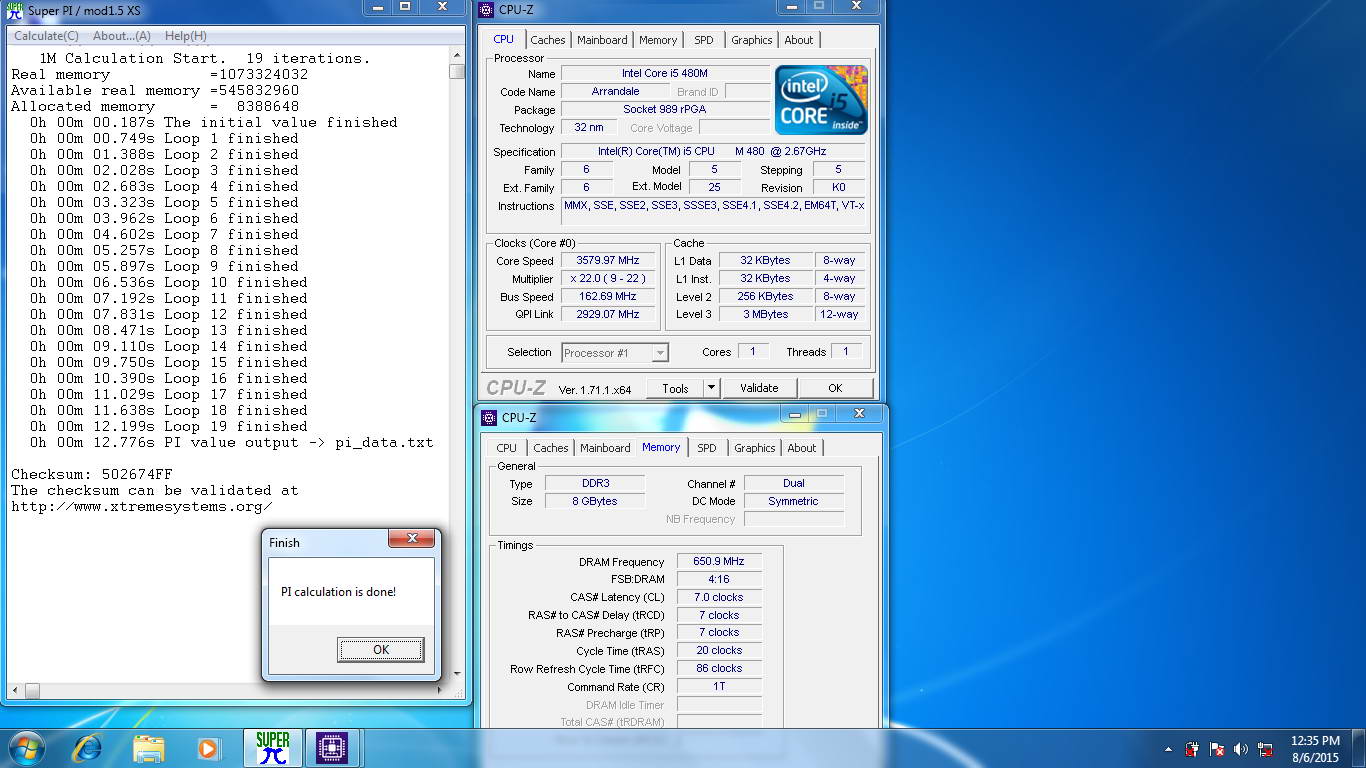Click the Bus Speed value 162.69 MHz
1366x768 pixels.
click(x=607, y=297)
